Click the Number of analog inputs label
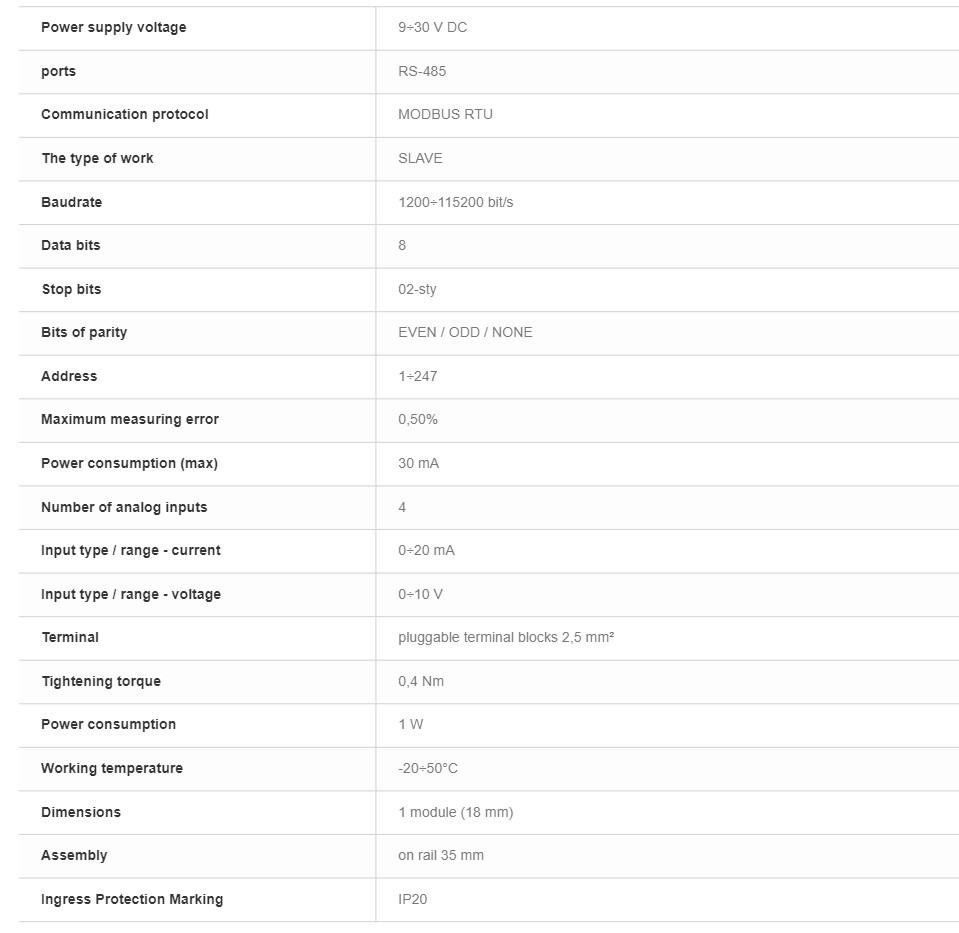The width and height of the screenshot is (959, 933). coord(124,507)
